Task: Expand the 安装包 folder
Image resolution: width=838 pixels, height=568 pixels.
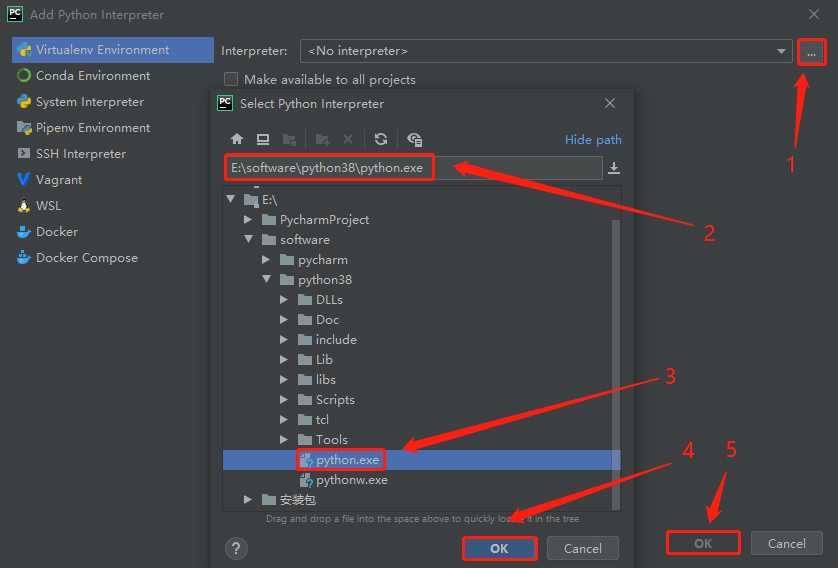Action: click(247, 499)
